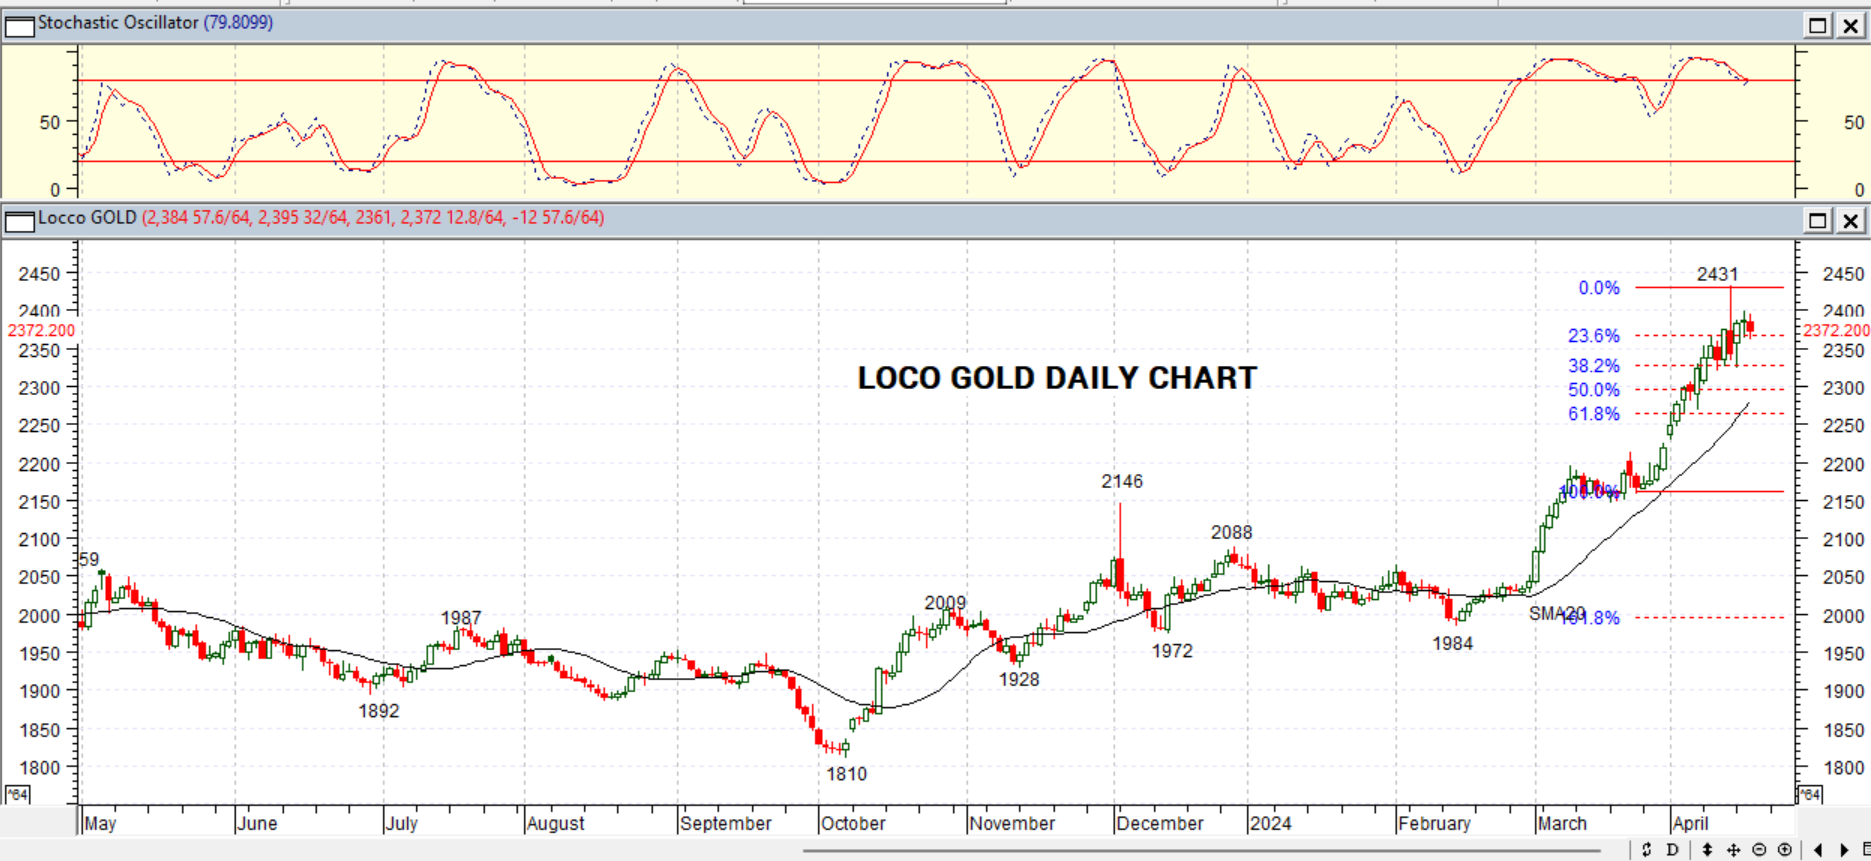1871x861 pixels.
Task: Click the Locco GOLD title label
Action: [87, 217]
